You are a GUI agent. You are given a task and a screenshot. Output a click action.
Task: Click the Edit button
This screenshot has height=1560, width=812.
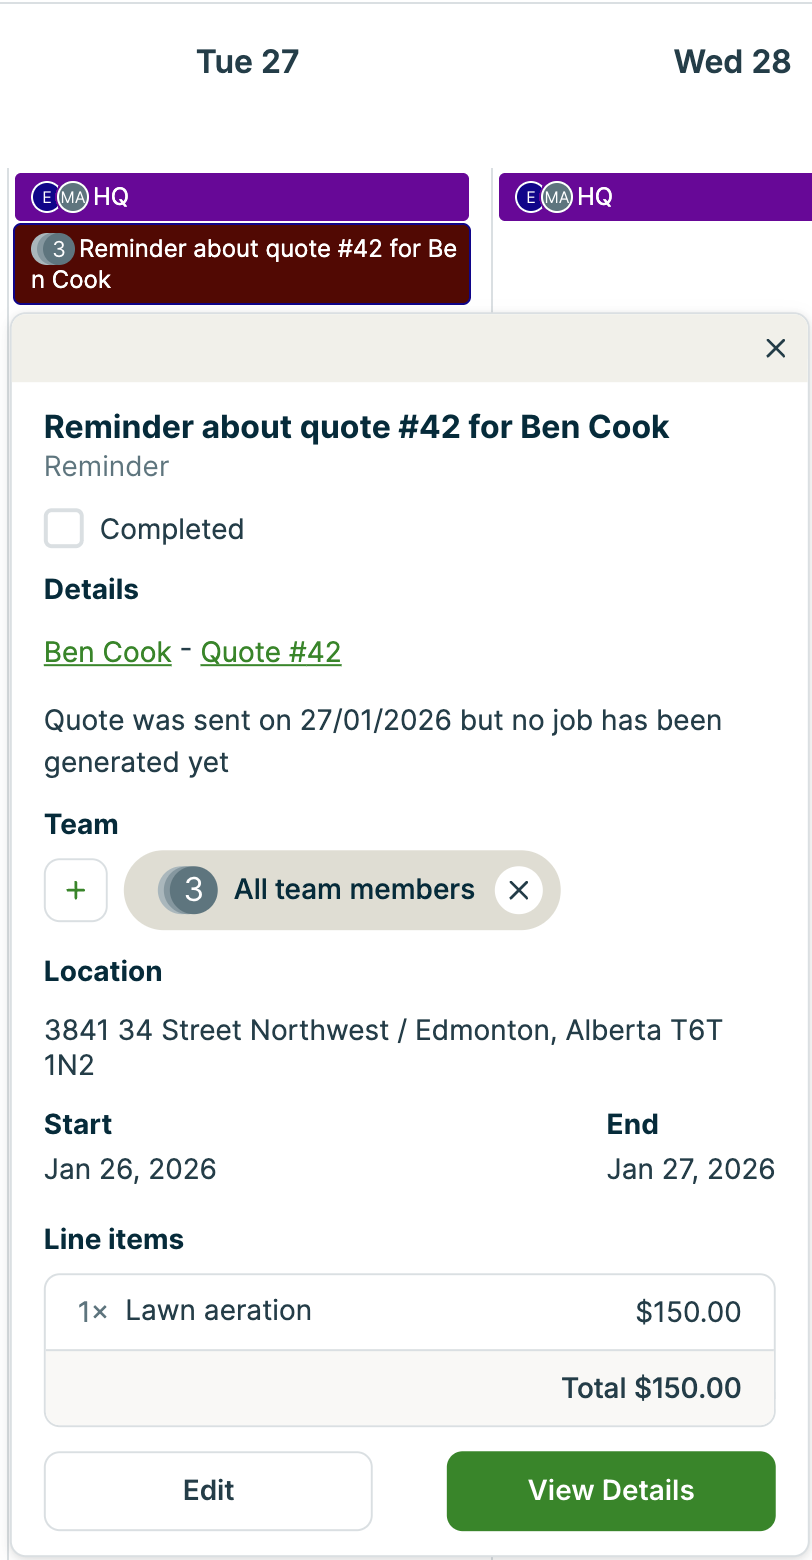(208, 1490)
